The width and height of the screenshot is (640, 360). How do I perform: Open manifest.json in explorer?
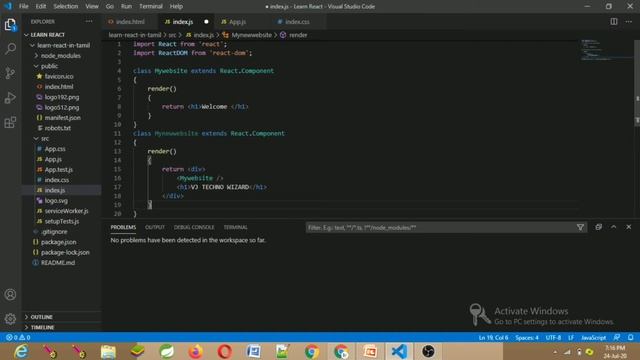[x=62, y=118]
